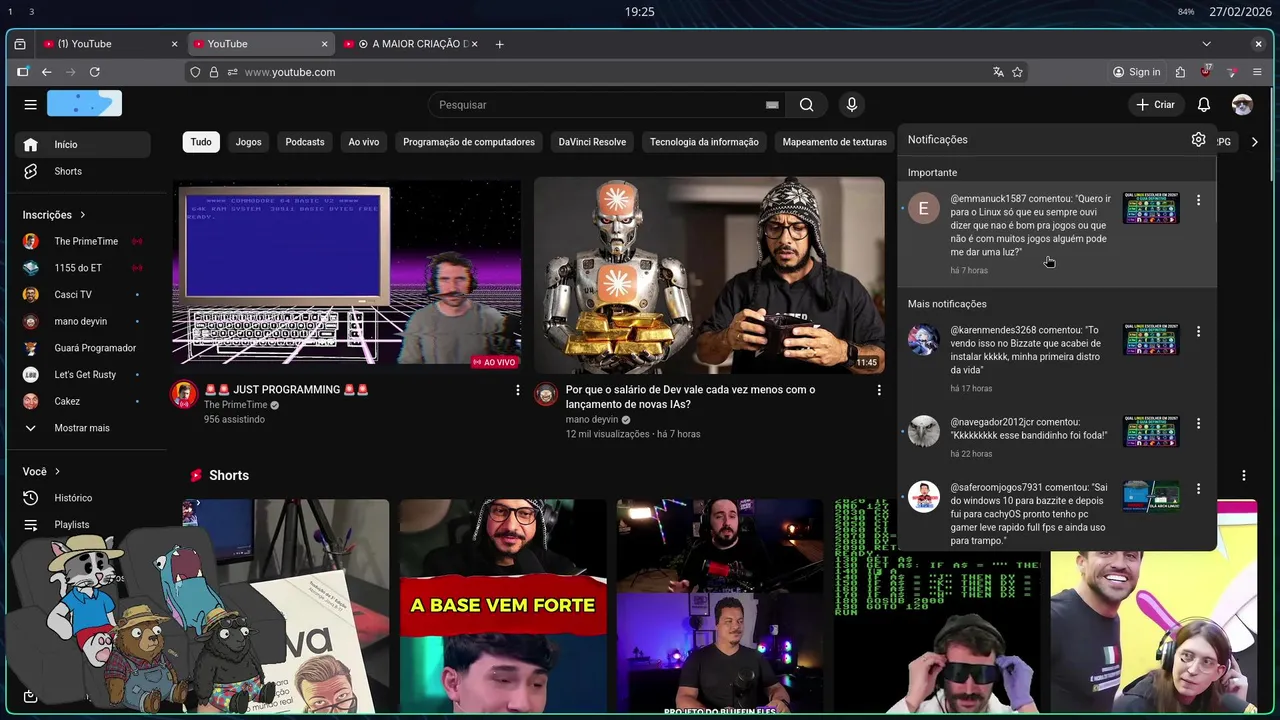Open the robot and gold bars video thumbnail
This screenshot has height=720, width=1280.
pos(709,276)
